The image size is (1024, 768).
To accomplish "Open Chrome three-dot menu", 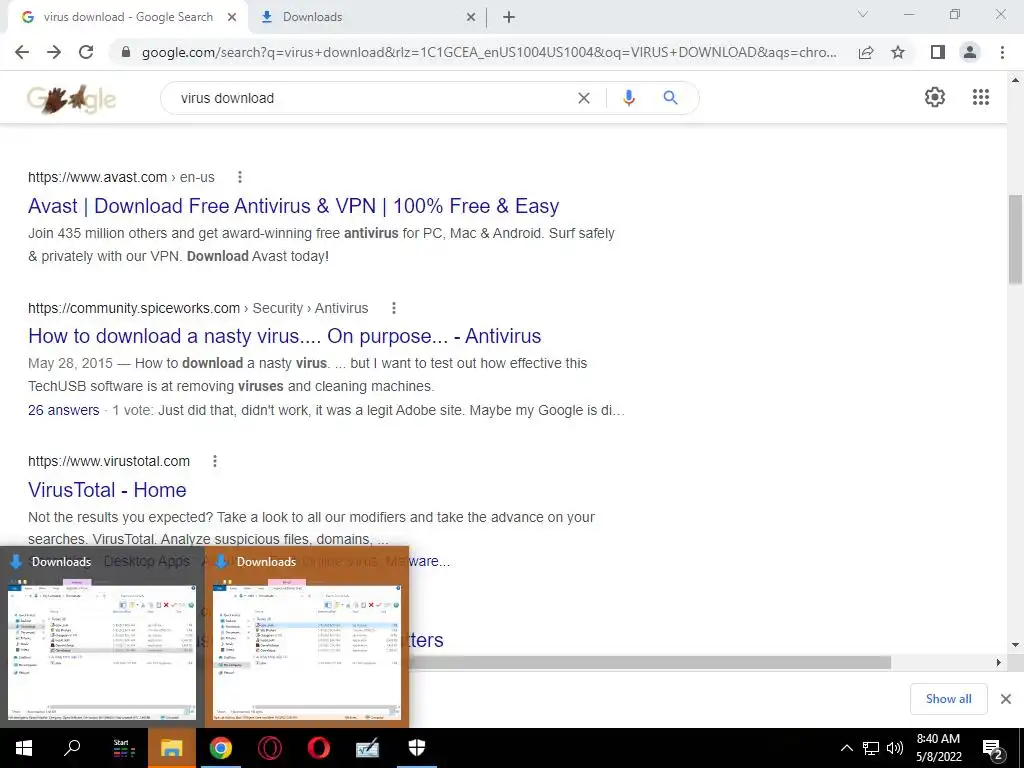I will tap(1002, 52).
